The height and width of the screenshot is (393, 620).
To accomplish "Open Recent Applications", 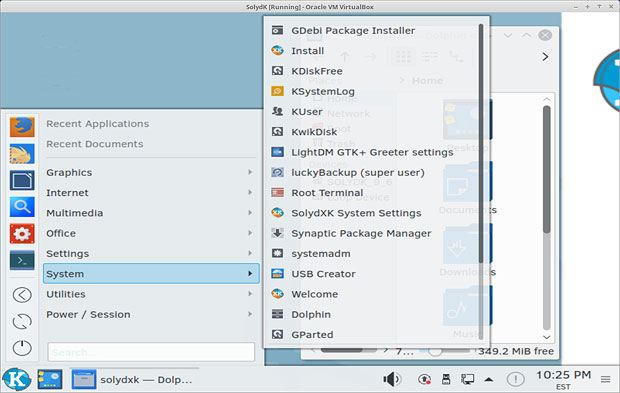I will [x=97, y=124].
